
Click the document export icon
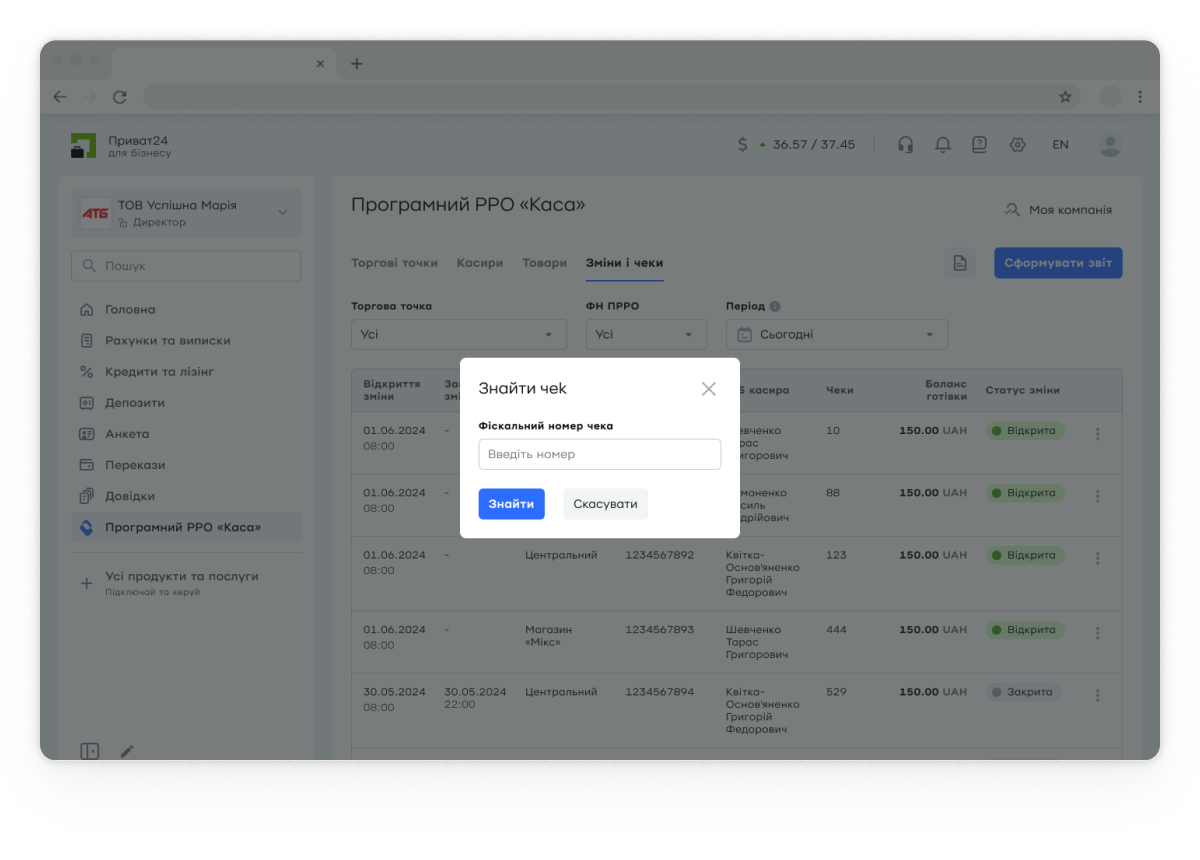click(960, 263)
